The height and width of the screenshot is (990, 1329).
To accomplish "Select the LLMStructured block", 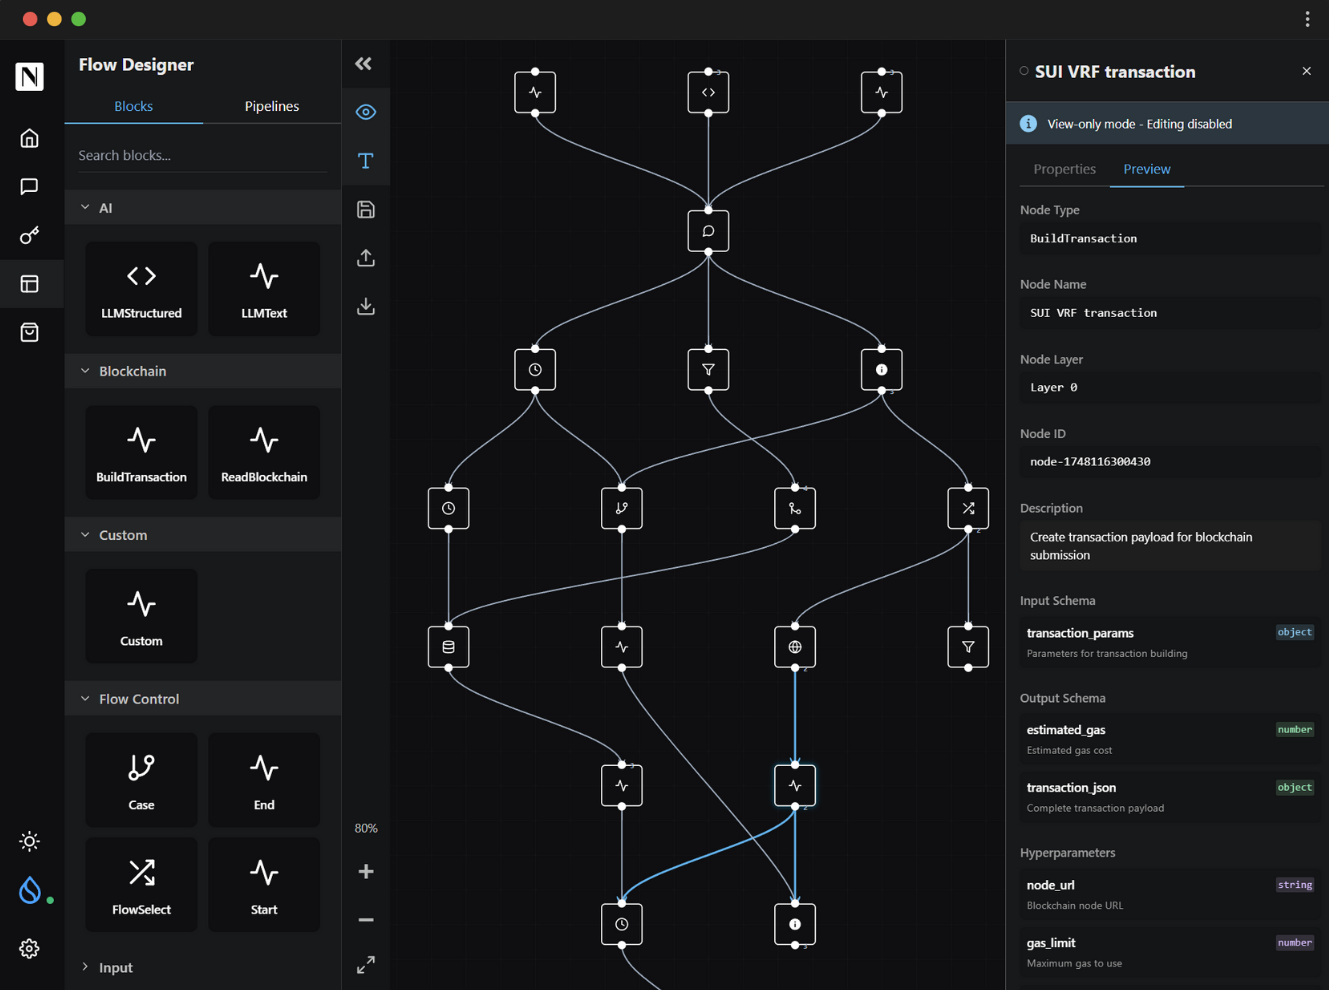I will pyautogui.click(x=141, y=289).
